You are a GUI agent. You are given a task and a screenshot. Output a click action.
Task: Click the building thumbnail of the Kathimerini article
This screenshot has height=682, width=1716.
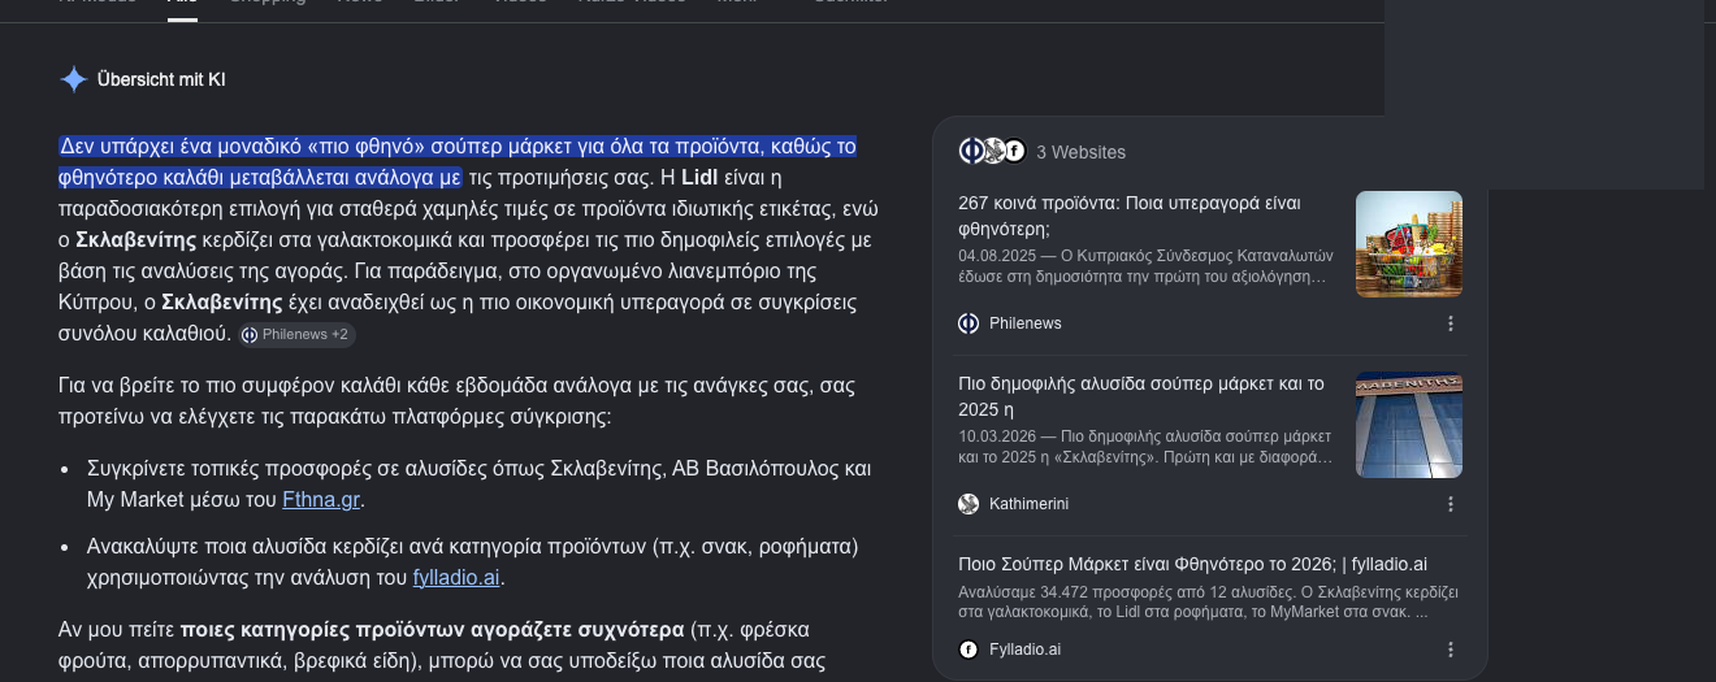[x=1408, y=425]
